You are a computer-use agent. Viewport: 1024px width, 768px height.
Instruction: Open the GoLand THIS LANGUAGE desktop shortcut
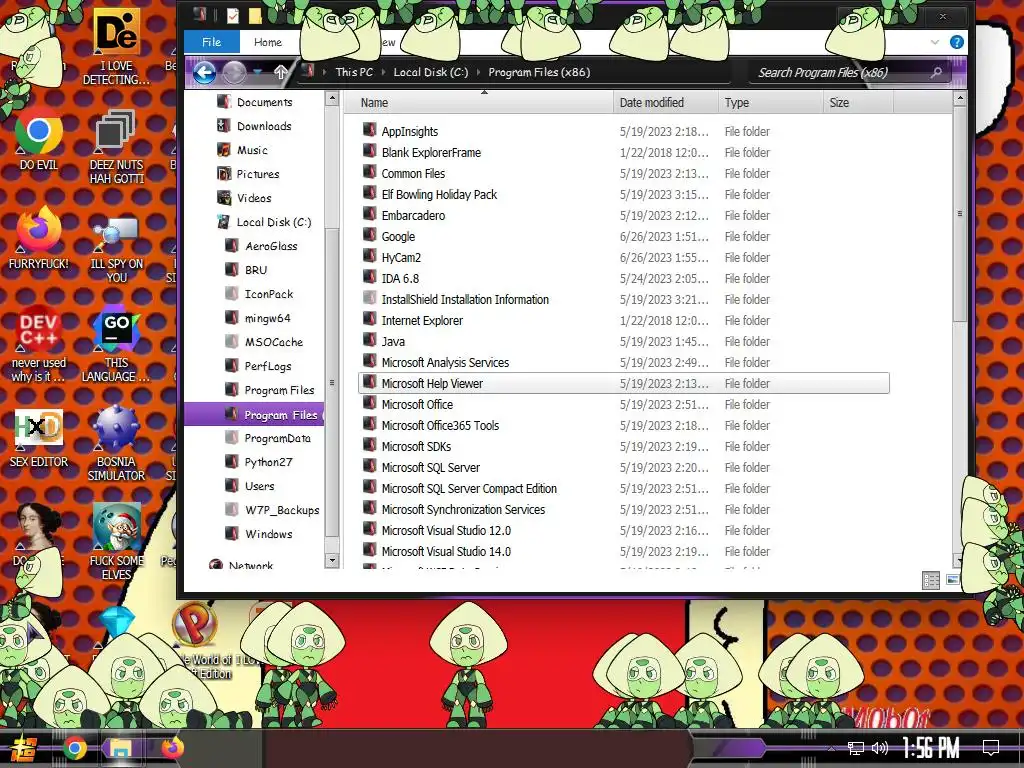(116, 344)
